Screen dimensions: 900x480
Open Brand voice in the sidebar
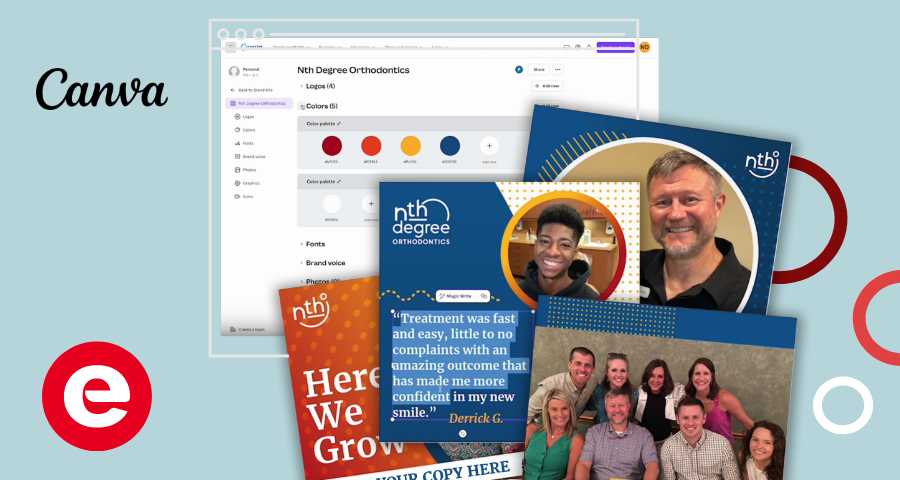point(250,156)
